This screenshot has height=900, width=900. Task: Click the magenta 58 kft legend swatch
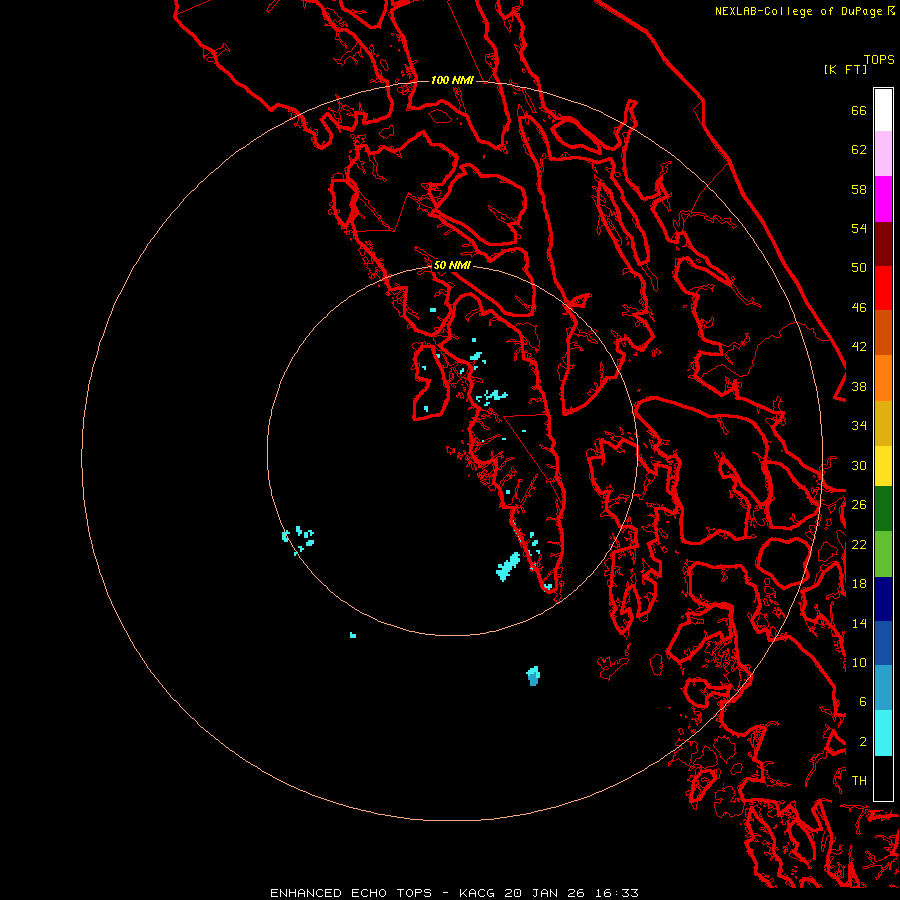883,199
